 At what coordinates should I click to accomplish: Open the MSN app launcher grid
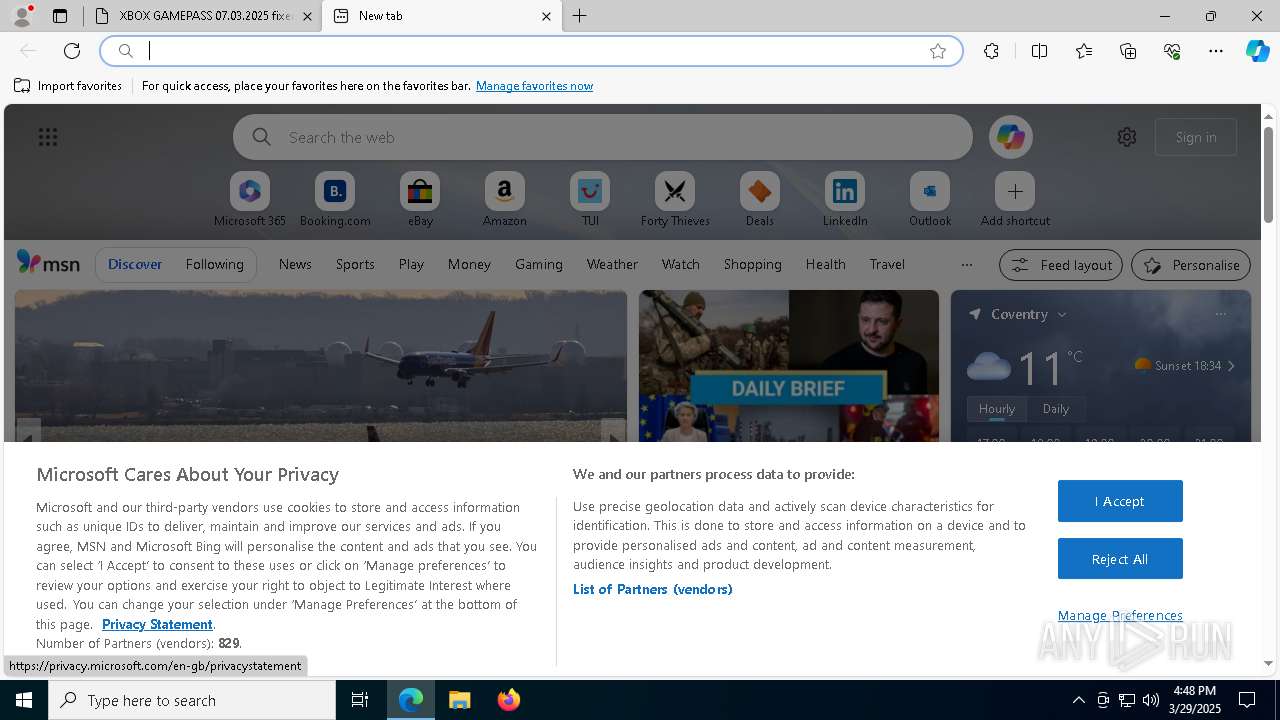48,137
